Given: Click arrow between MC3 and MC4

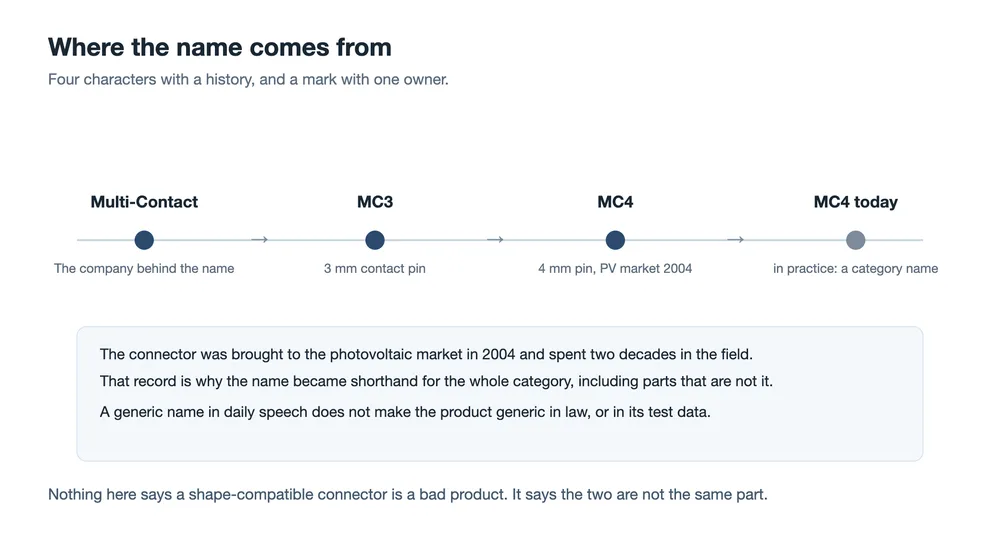Looking at the screenshot, I should (x=496, y=240).
